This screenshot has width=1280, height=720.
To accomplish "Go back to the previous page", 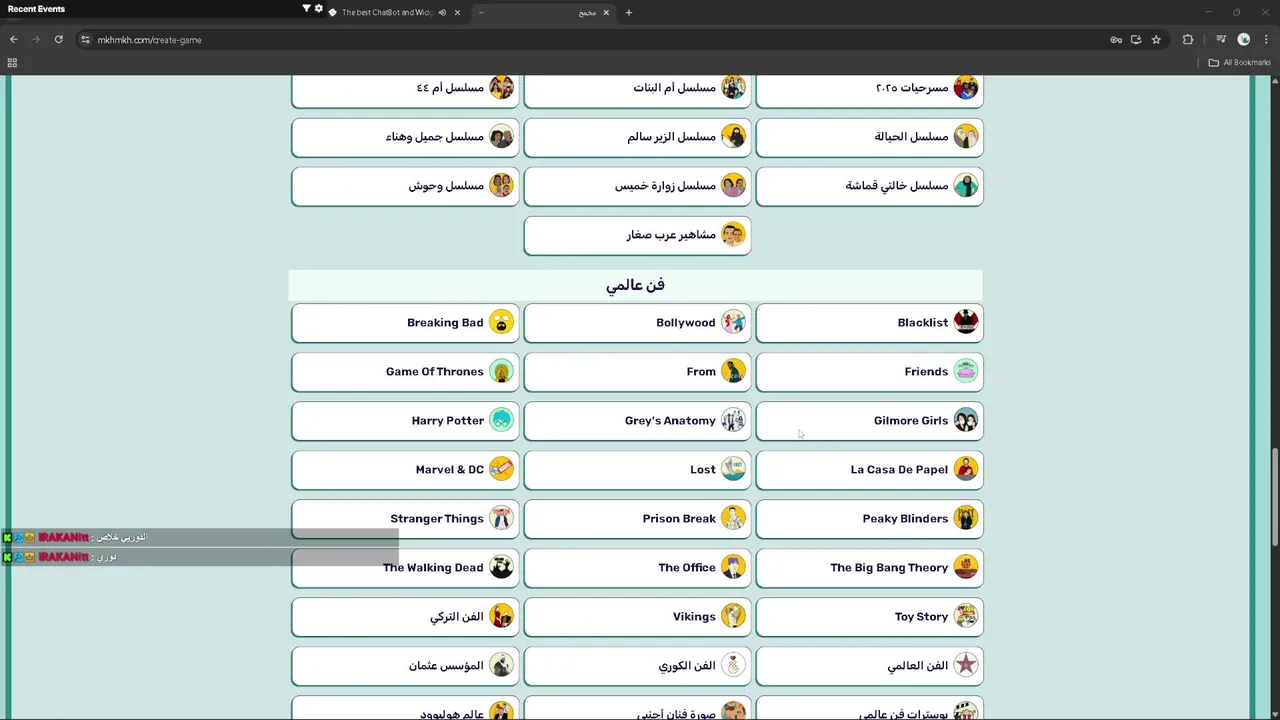I will 14,40.
